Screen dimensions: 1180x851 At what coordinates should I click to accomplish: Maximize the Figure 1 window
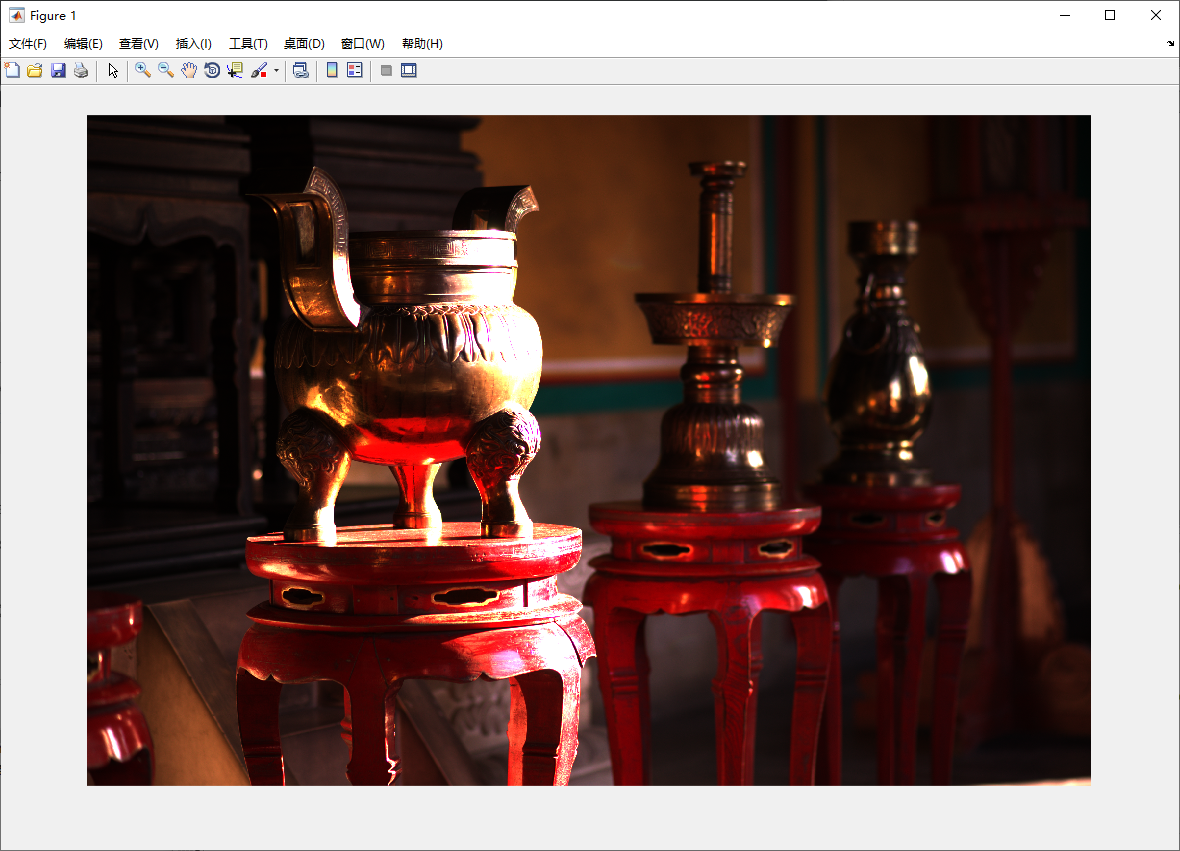coord(1110,15)
